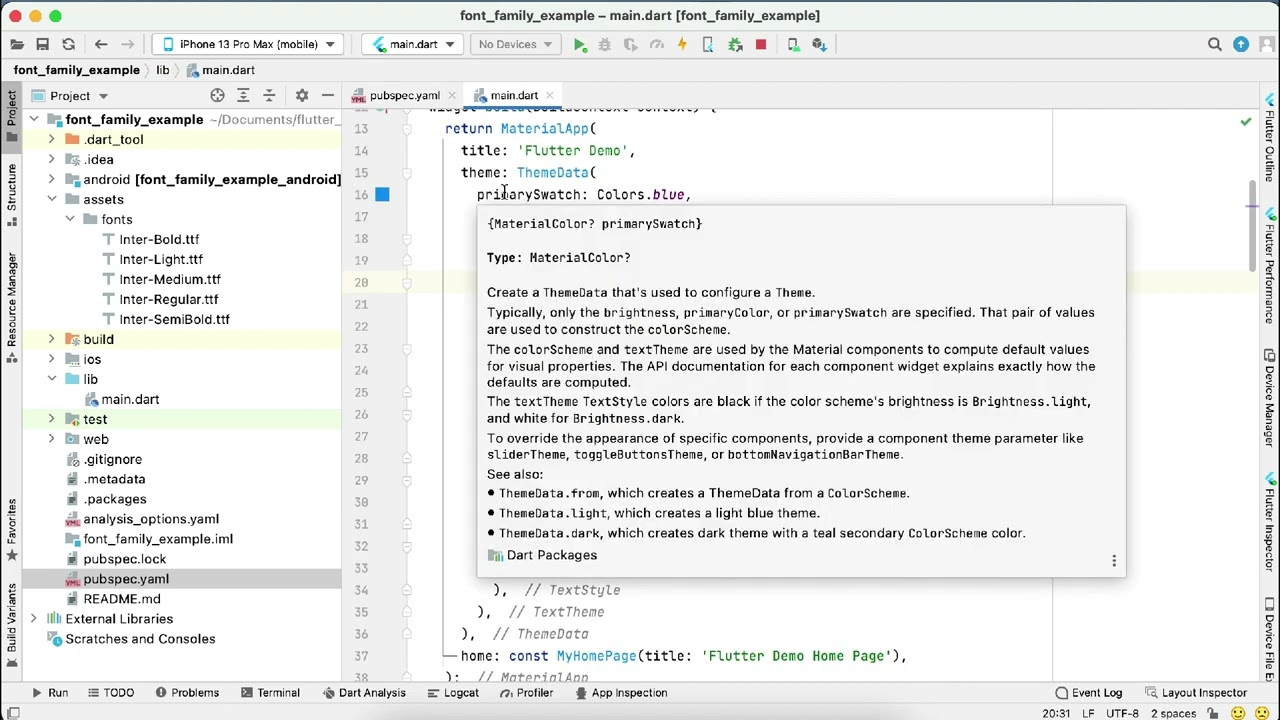Screen dimensions: 1280x720
Task: Click the blue update arrow icon
Action: coord(1241,44)
